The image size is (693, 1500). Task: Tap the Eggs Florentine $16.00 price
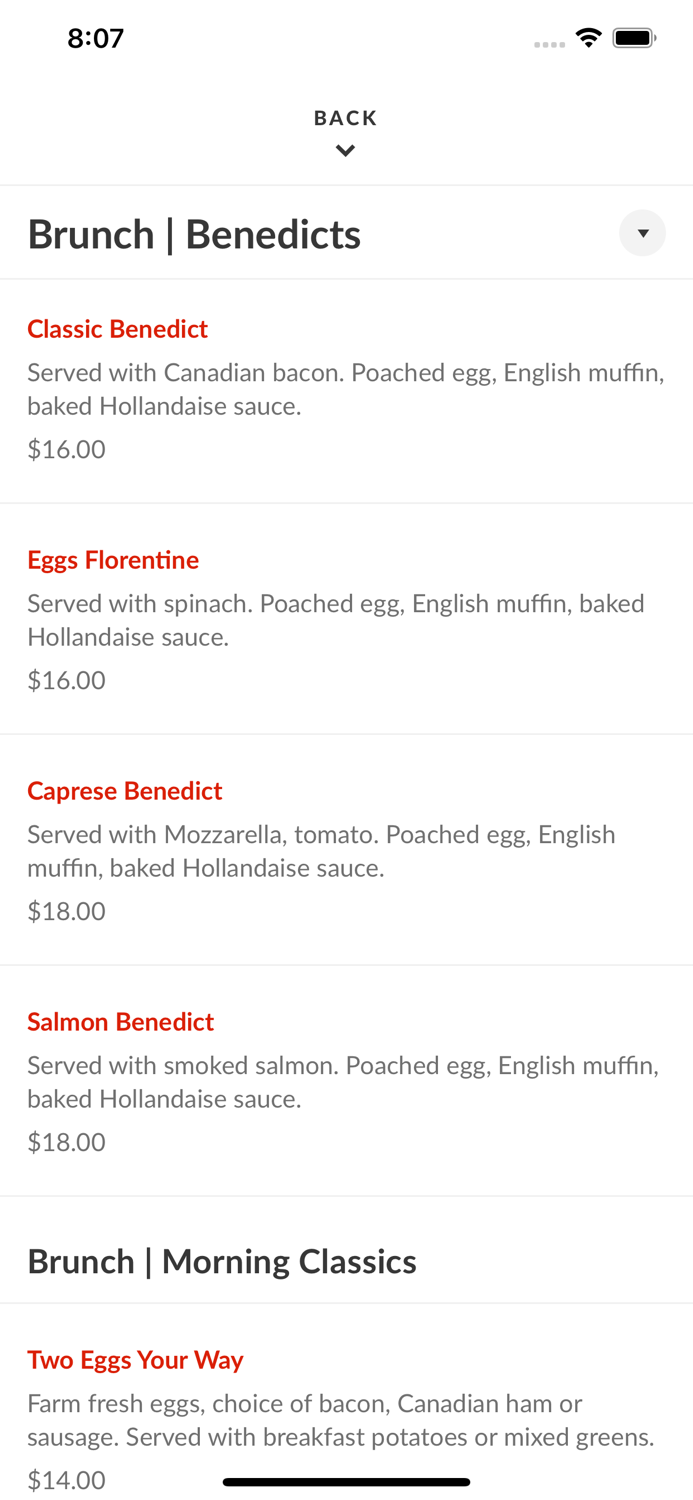(x=66, y=680)
